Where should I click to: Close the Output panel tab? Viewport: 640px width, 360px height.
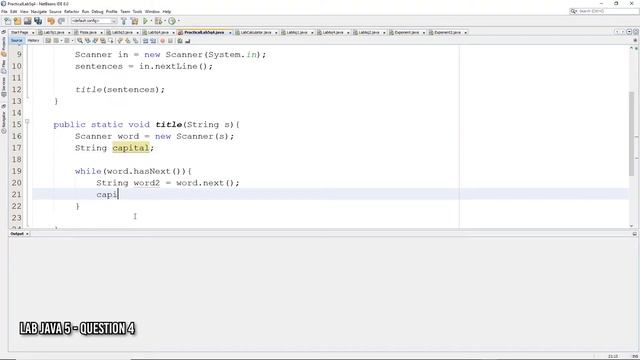[27, 234]
